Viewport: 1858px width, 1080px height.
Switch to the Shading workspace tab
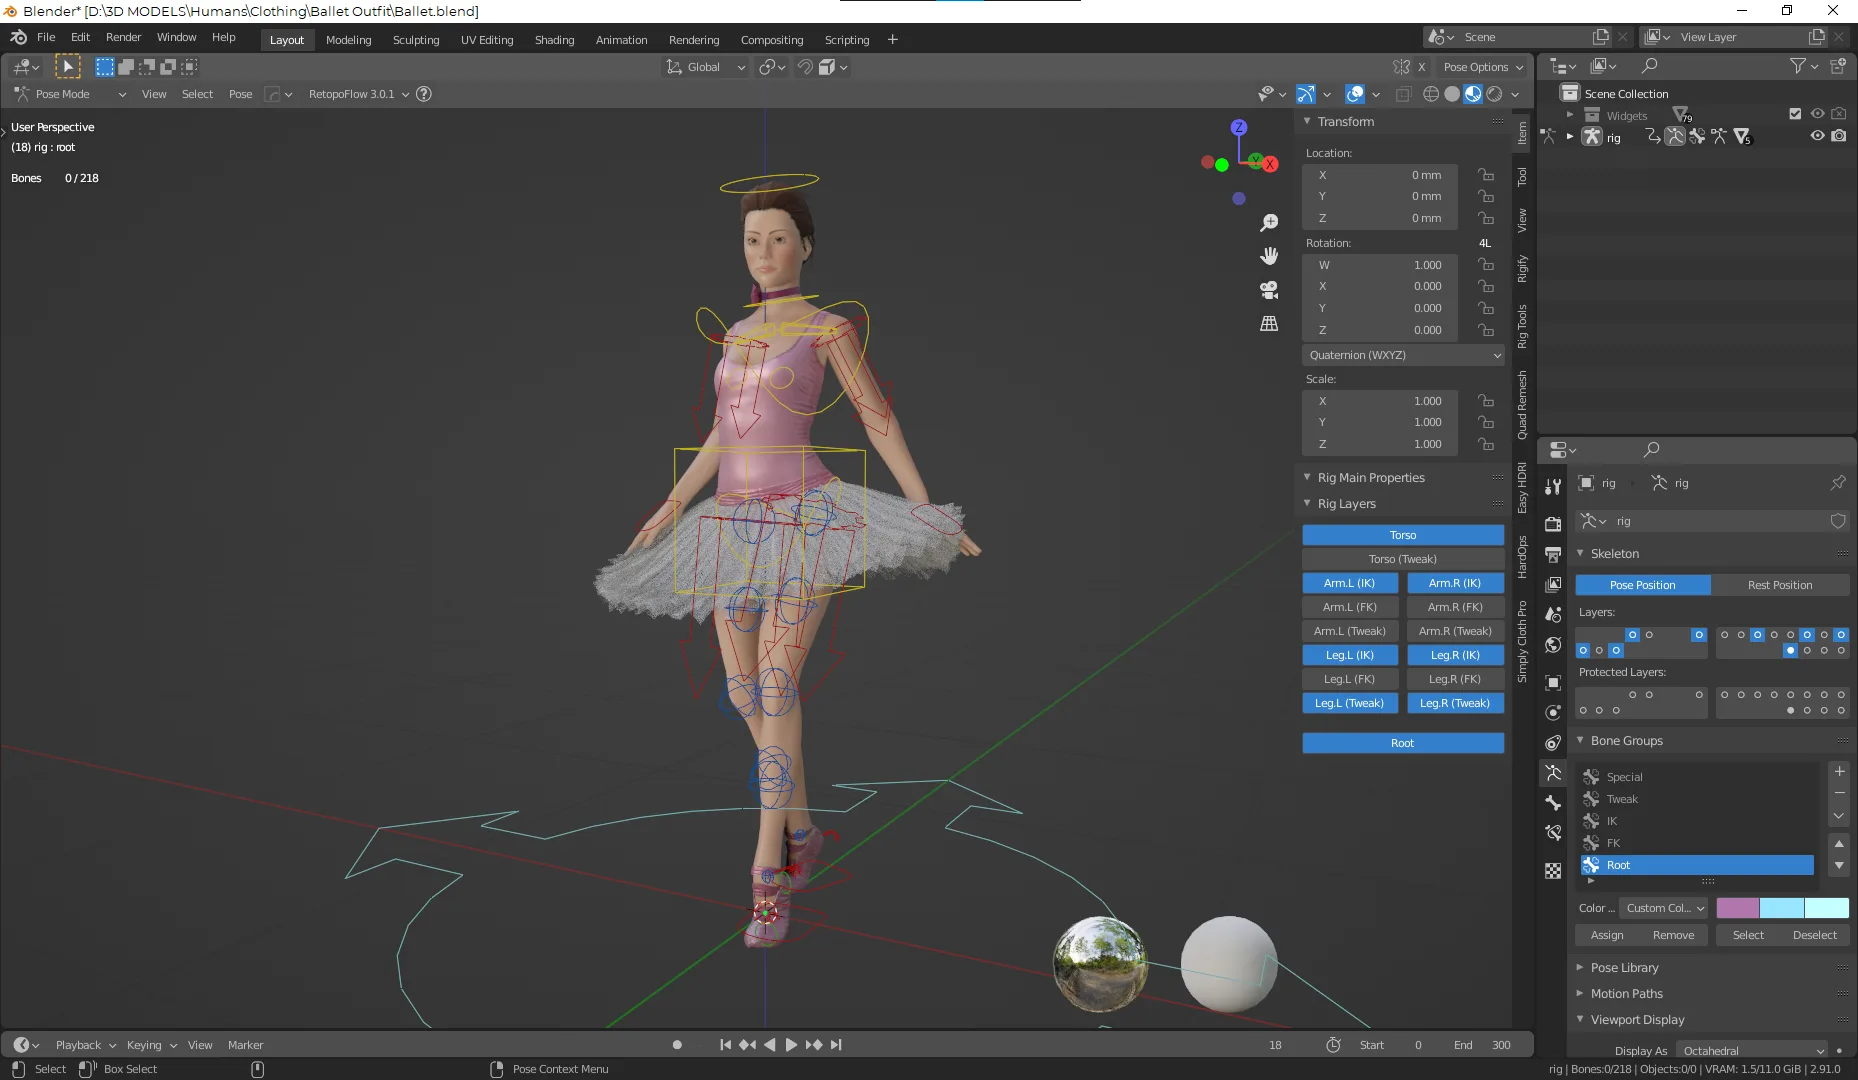pyautogui.click(x=554, y=40)
